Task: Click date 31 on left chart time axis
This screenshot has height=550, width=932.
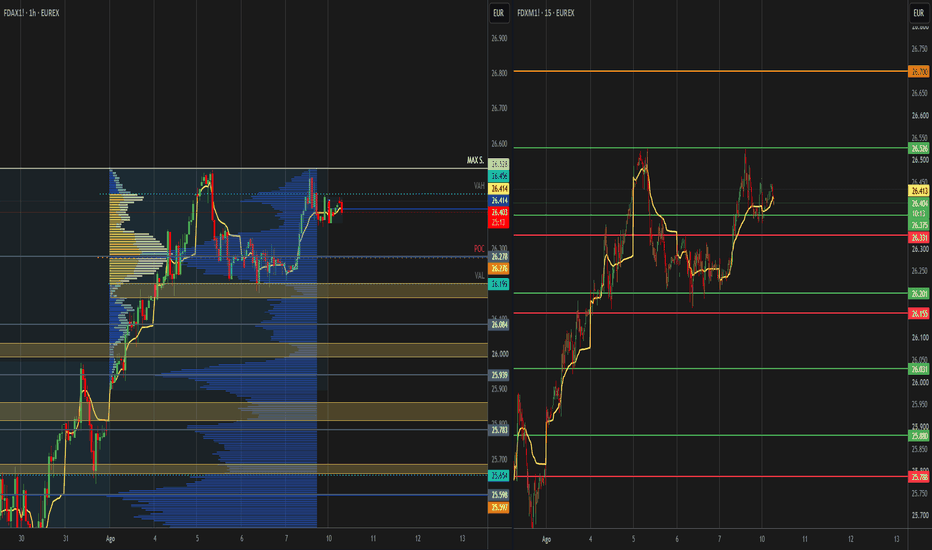Action: pyautogui.click(x=65, y=539)
